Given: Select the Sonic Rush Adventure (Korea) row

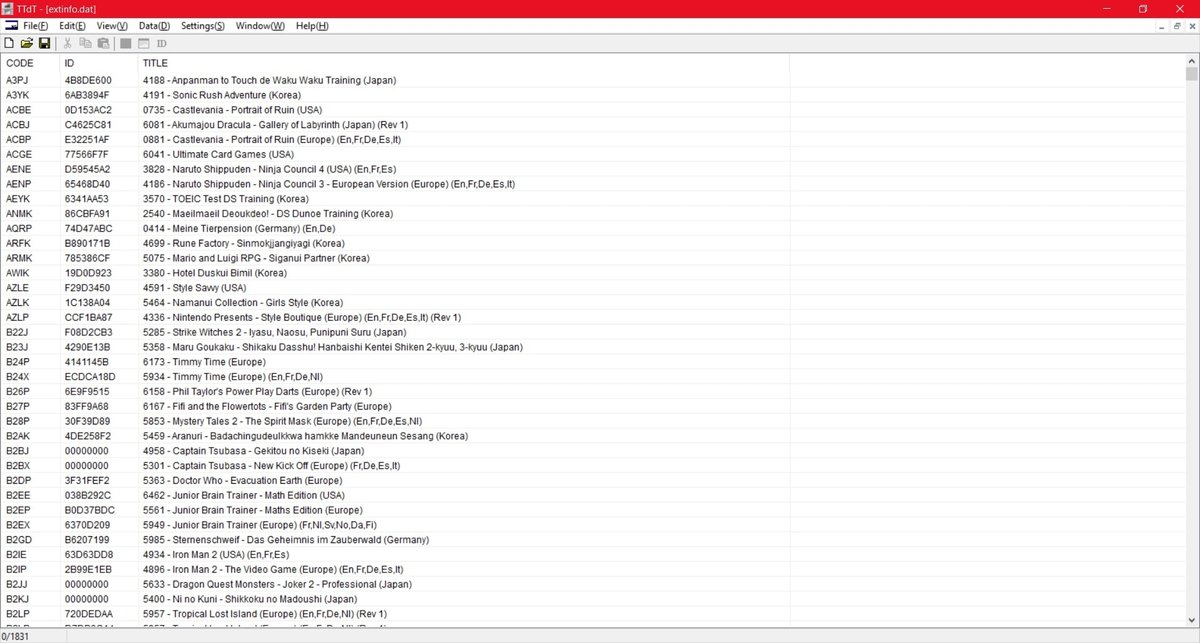Looking at the screenshot, I should click(592, 95).
